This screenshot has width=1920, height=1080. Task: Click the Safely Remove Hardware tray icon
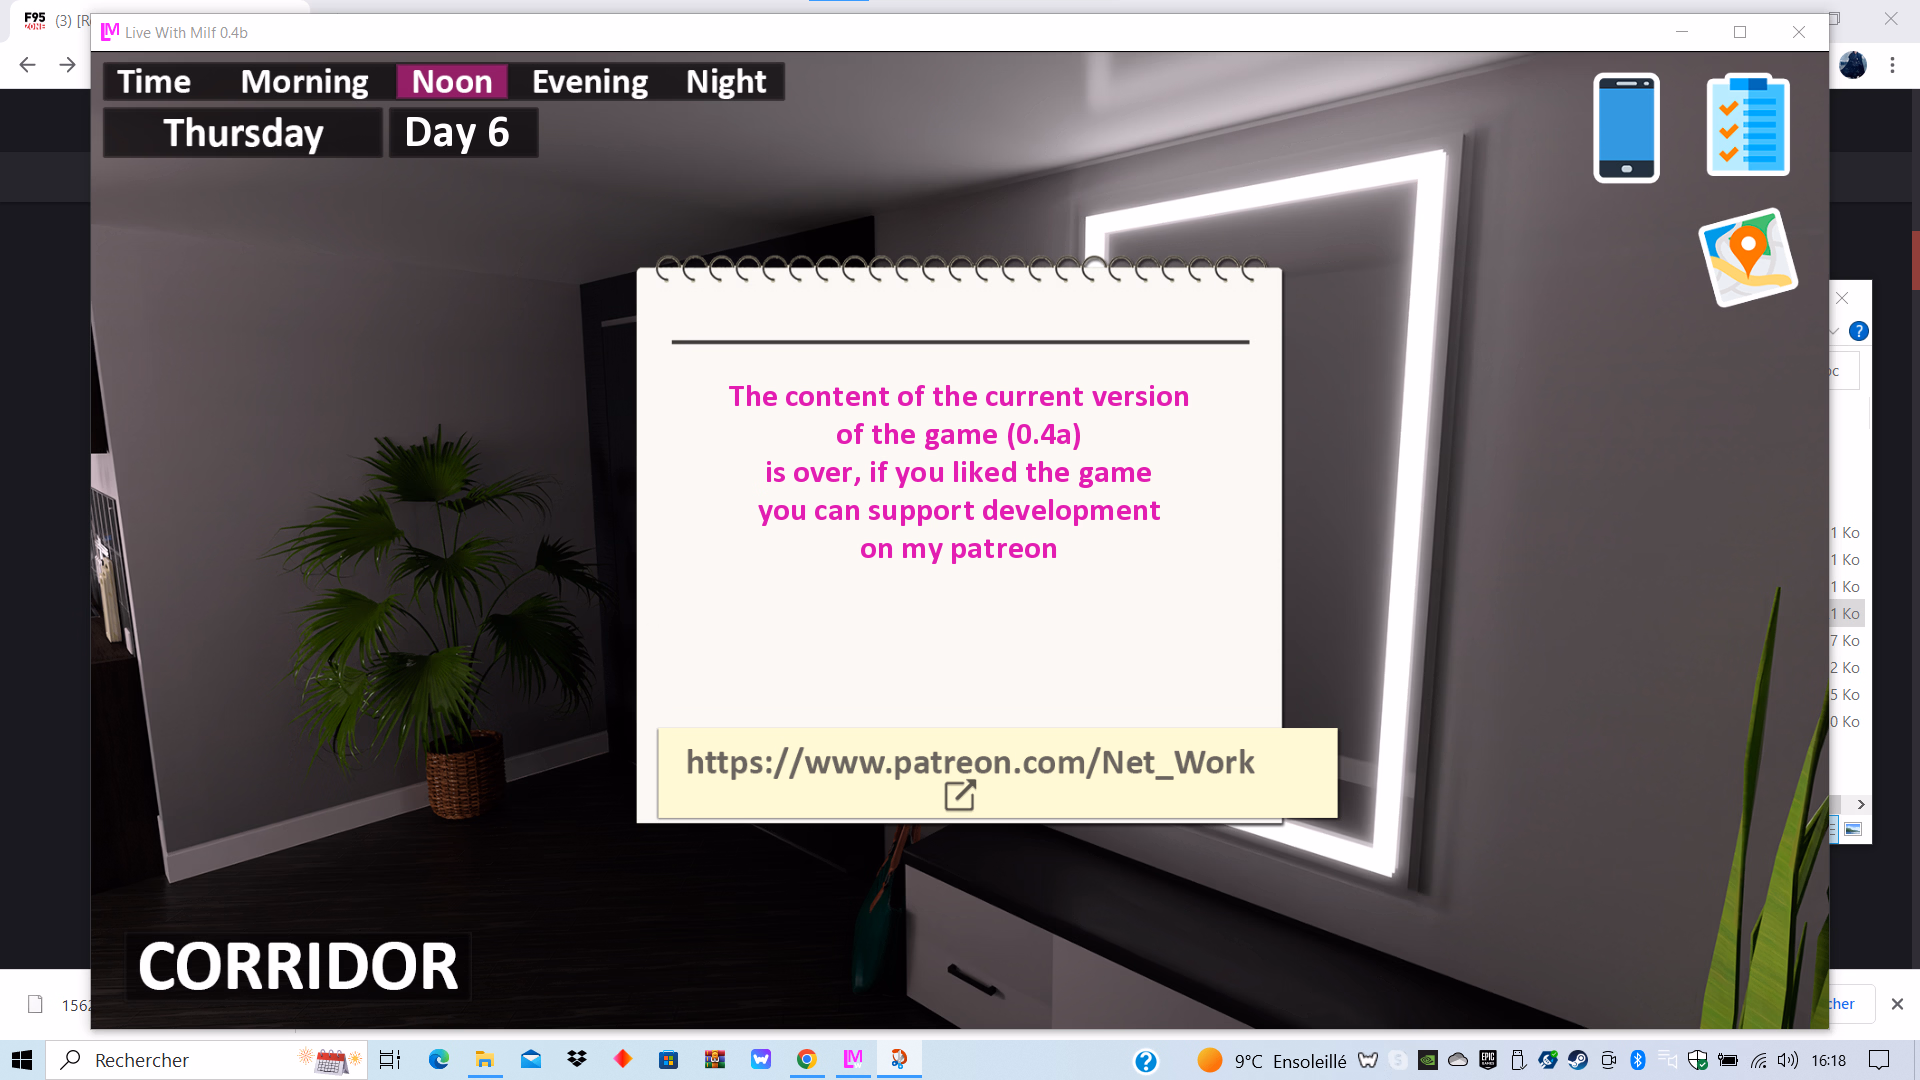point(1518,1060)
